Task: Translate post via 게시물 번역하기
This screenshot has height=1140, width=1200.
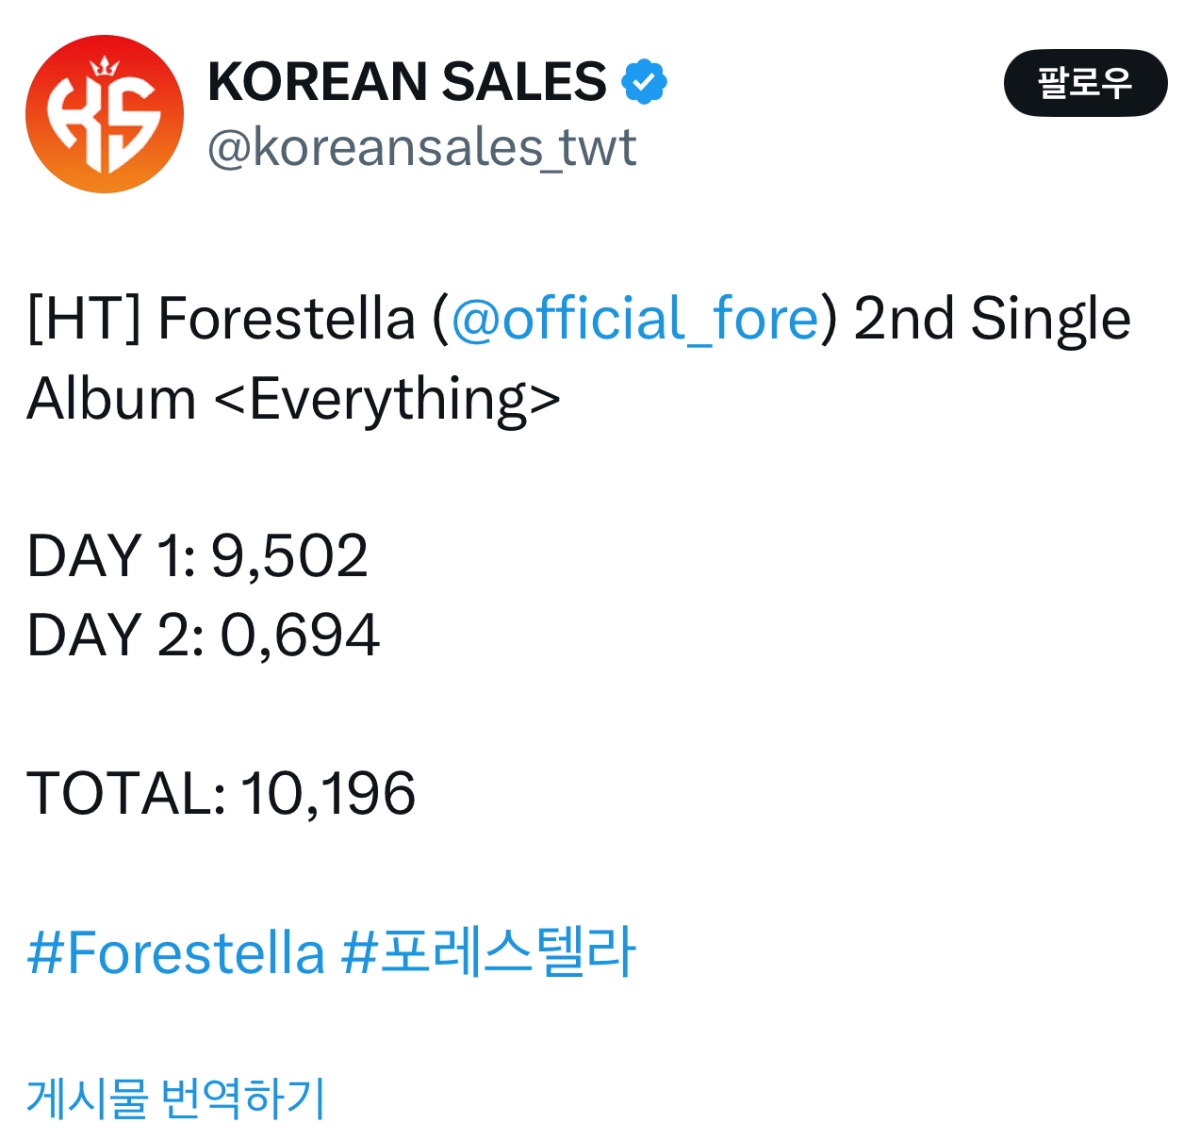Action: 176,1097
